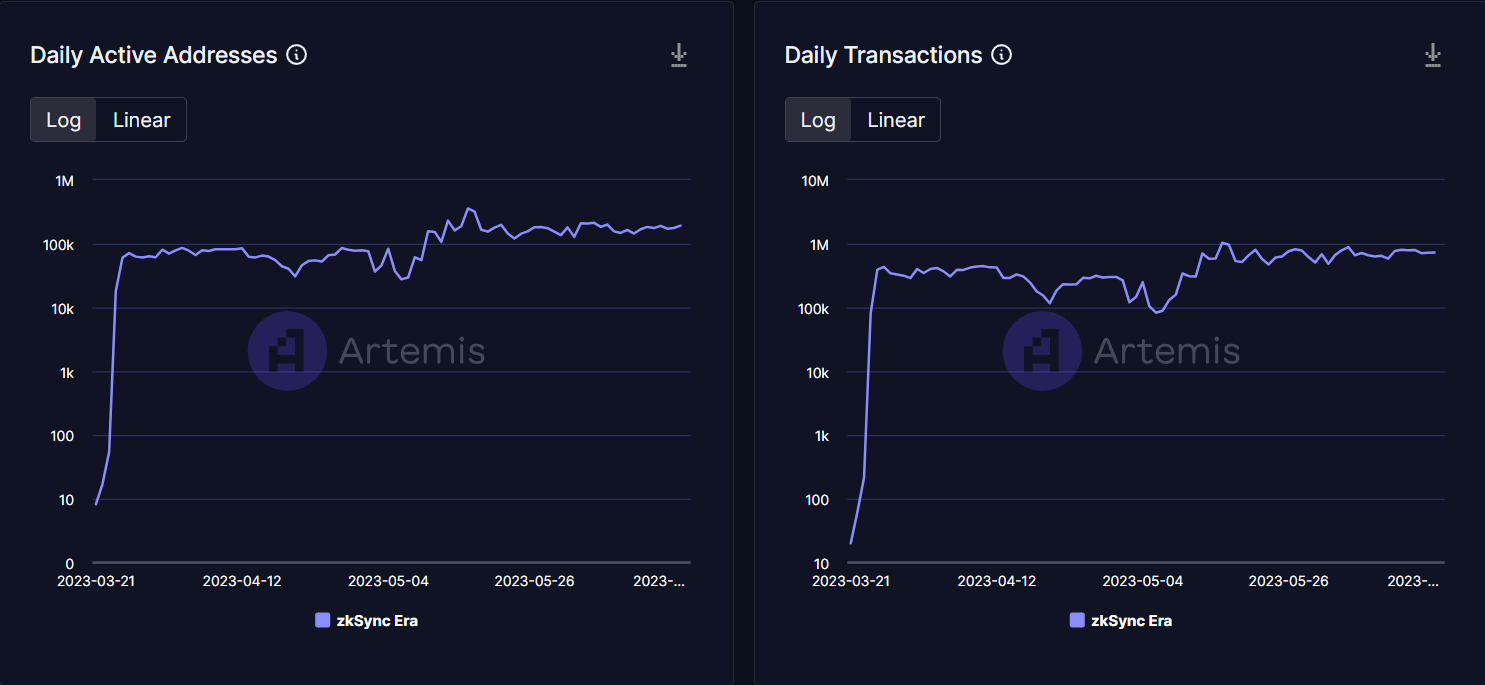Select Linear scale on Daily Transactions
The image size is (1485, 685).
(x=895, y=120)
